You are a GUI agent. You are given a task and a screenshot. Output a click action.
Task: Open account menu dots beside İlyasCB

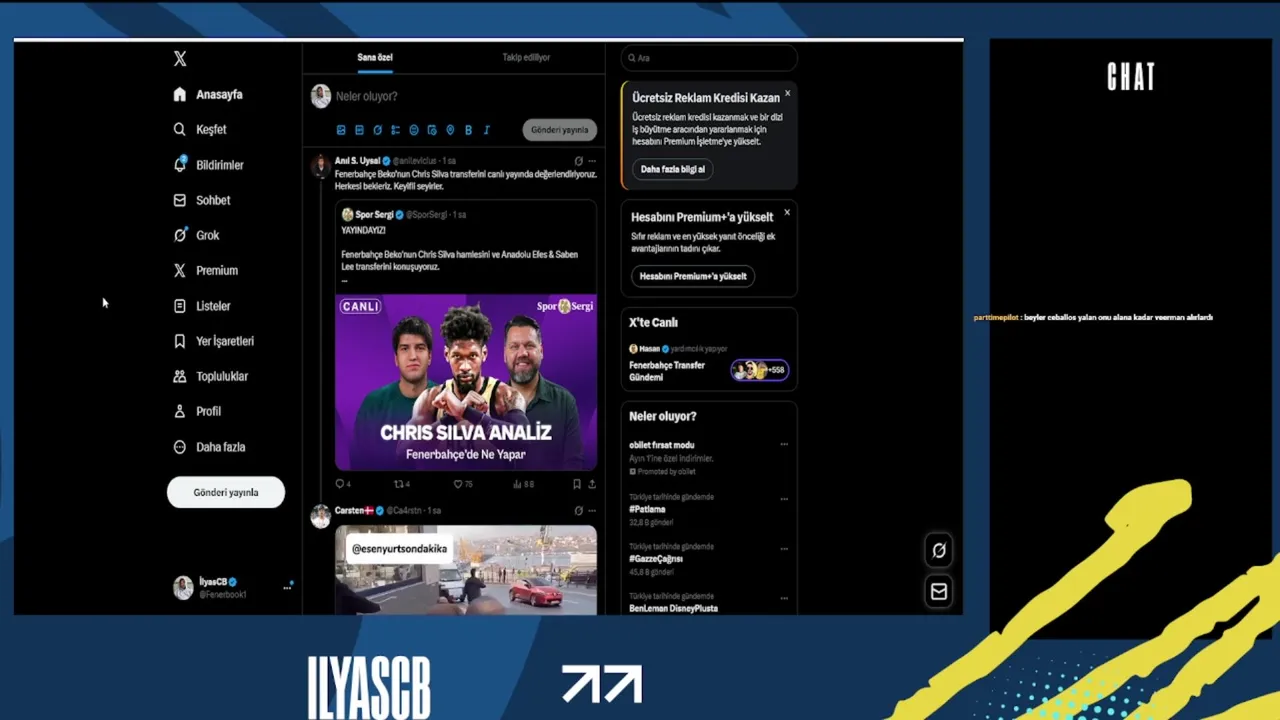[287, 587]
